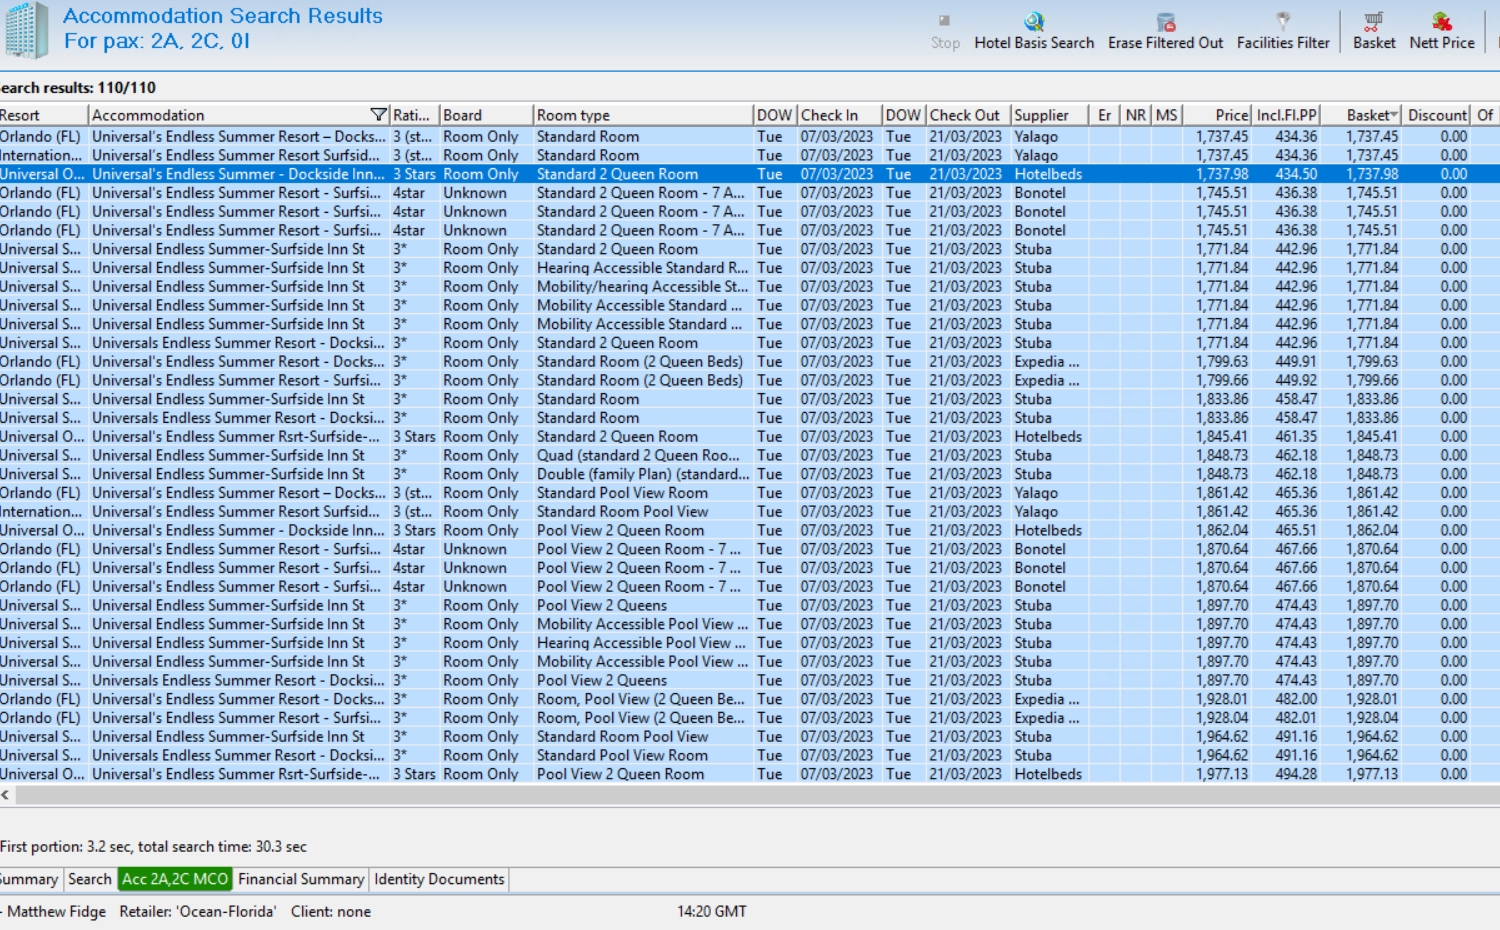The height and width of the screenshot is (930, 1500).
Task: Open the filter on the Accommodation column
Action: coord(378,115)
